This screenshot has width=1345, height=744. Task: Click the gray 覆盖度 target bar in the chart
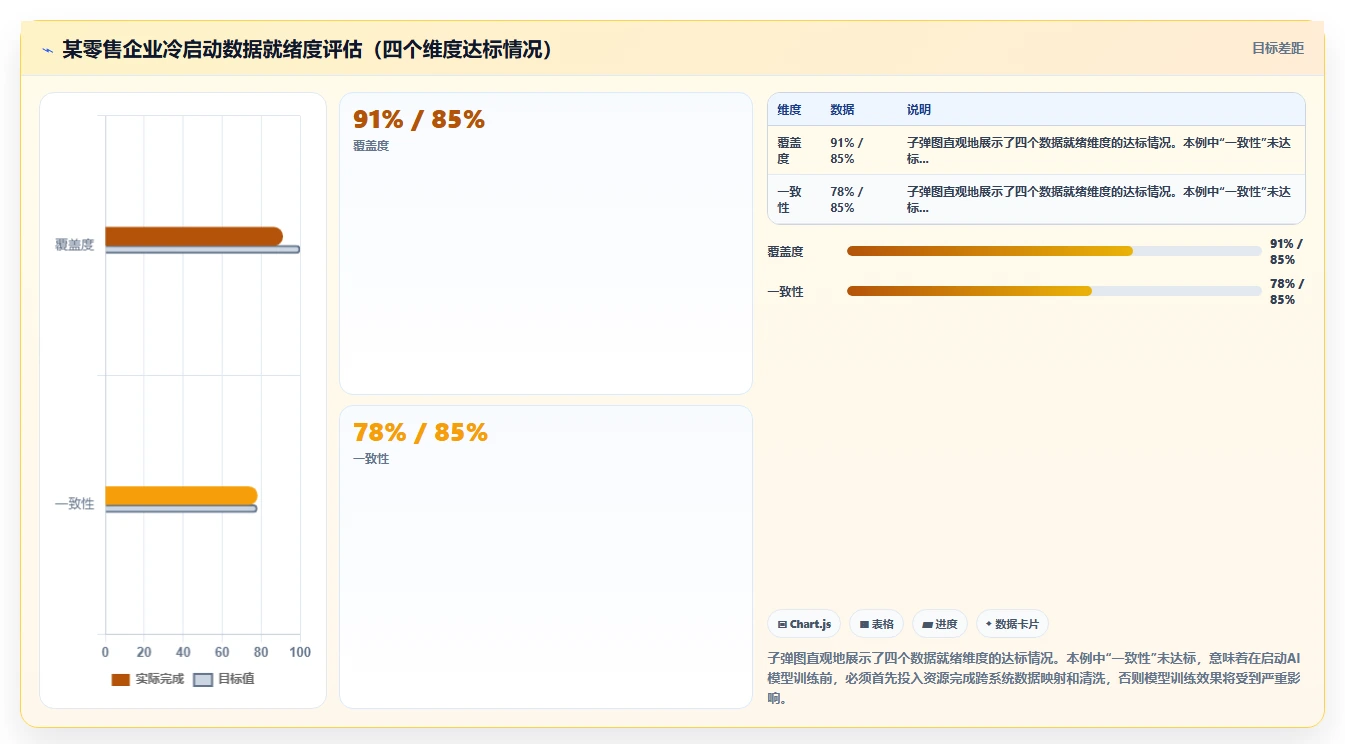(202, 250)
